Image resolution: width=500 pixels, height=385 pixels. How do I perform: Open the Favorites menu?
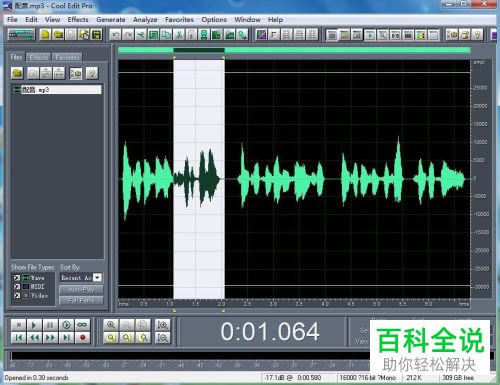179,20
